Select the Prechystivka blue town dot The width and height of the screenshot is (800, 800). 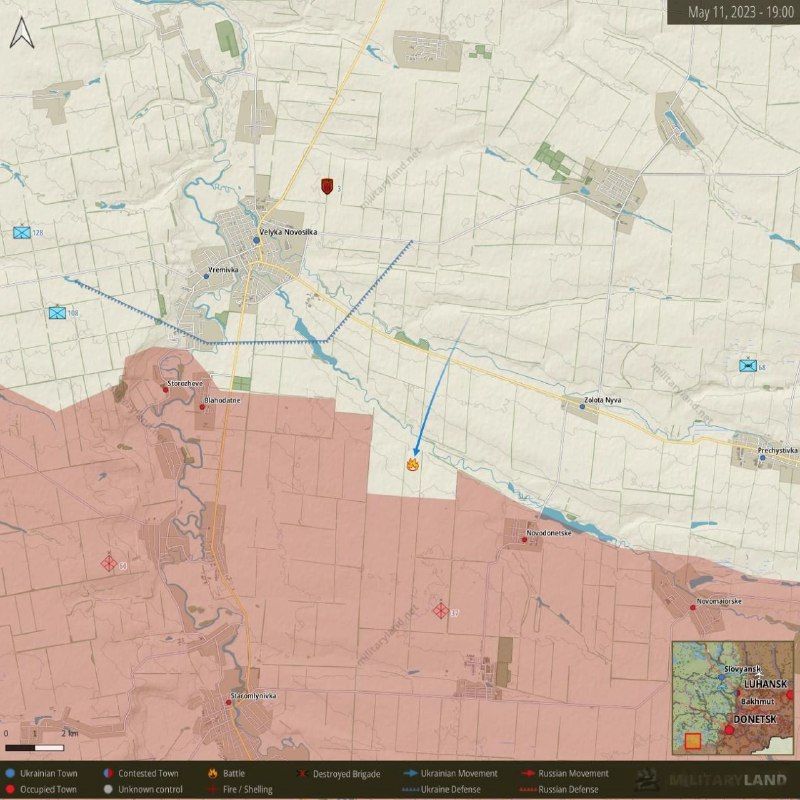(763, 458)
